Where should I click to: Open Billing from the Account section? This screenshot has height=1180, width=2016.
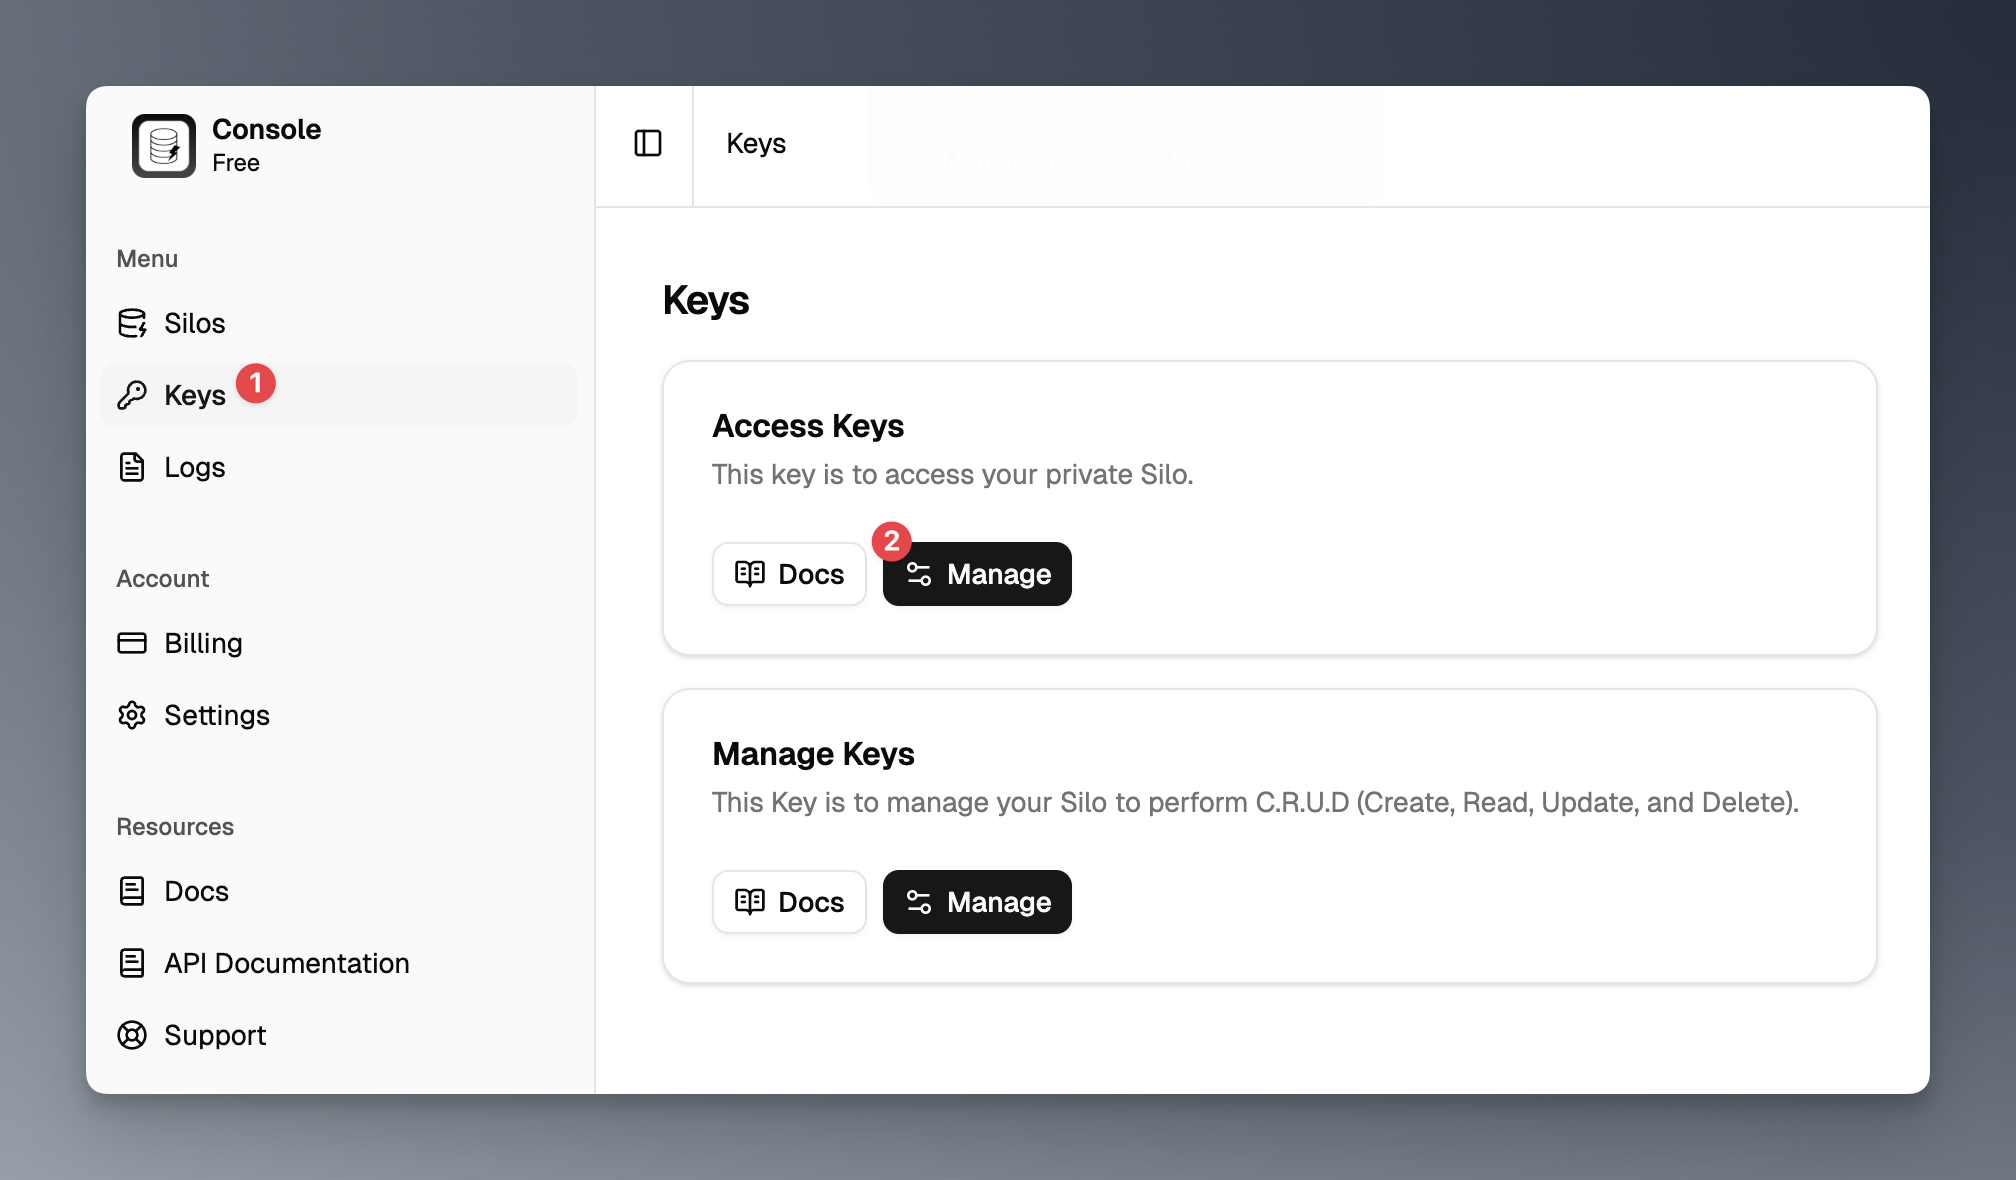click(x=204, y=643)
